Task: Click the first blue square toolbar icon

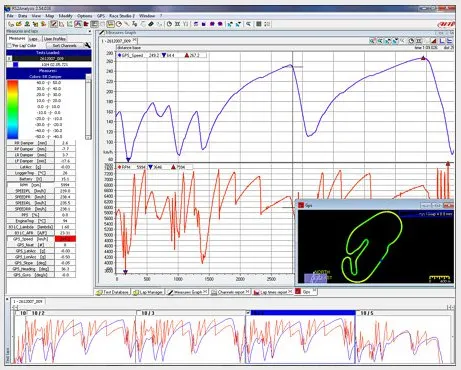Action: (196, 24)
